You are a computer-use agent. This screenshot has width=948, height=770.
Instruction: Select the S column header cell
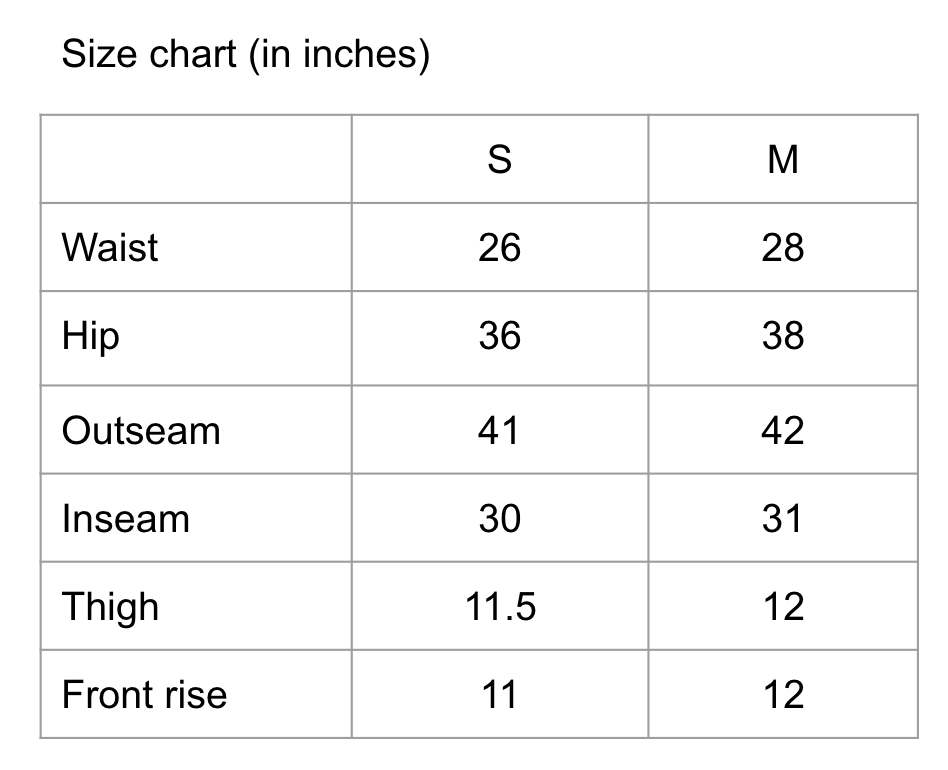tap(499, 159)
